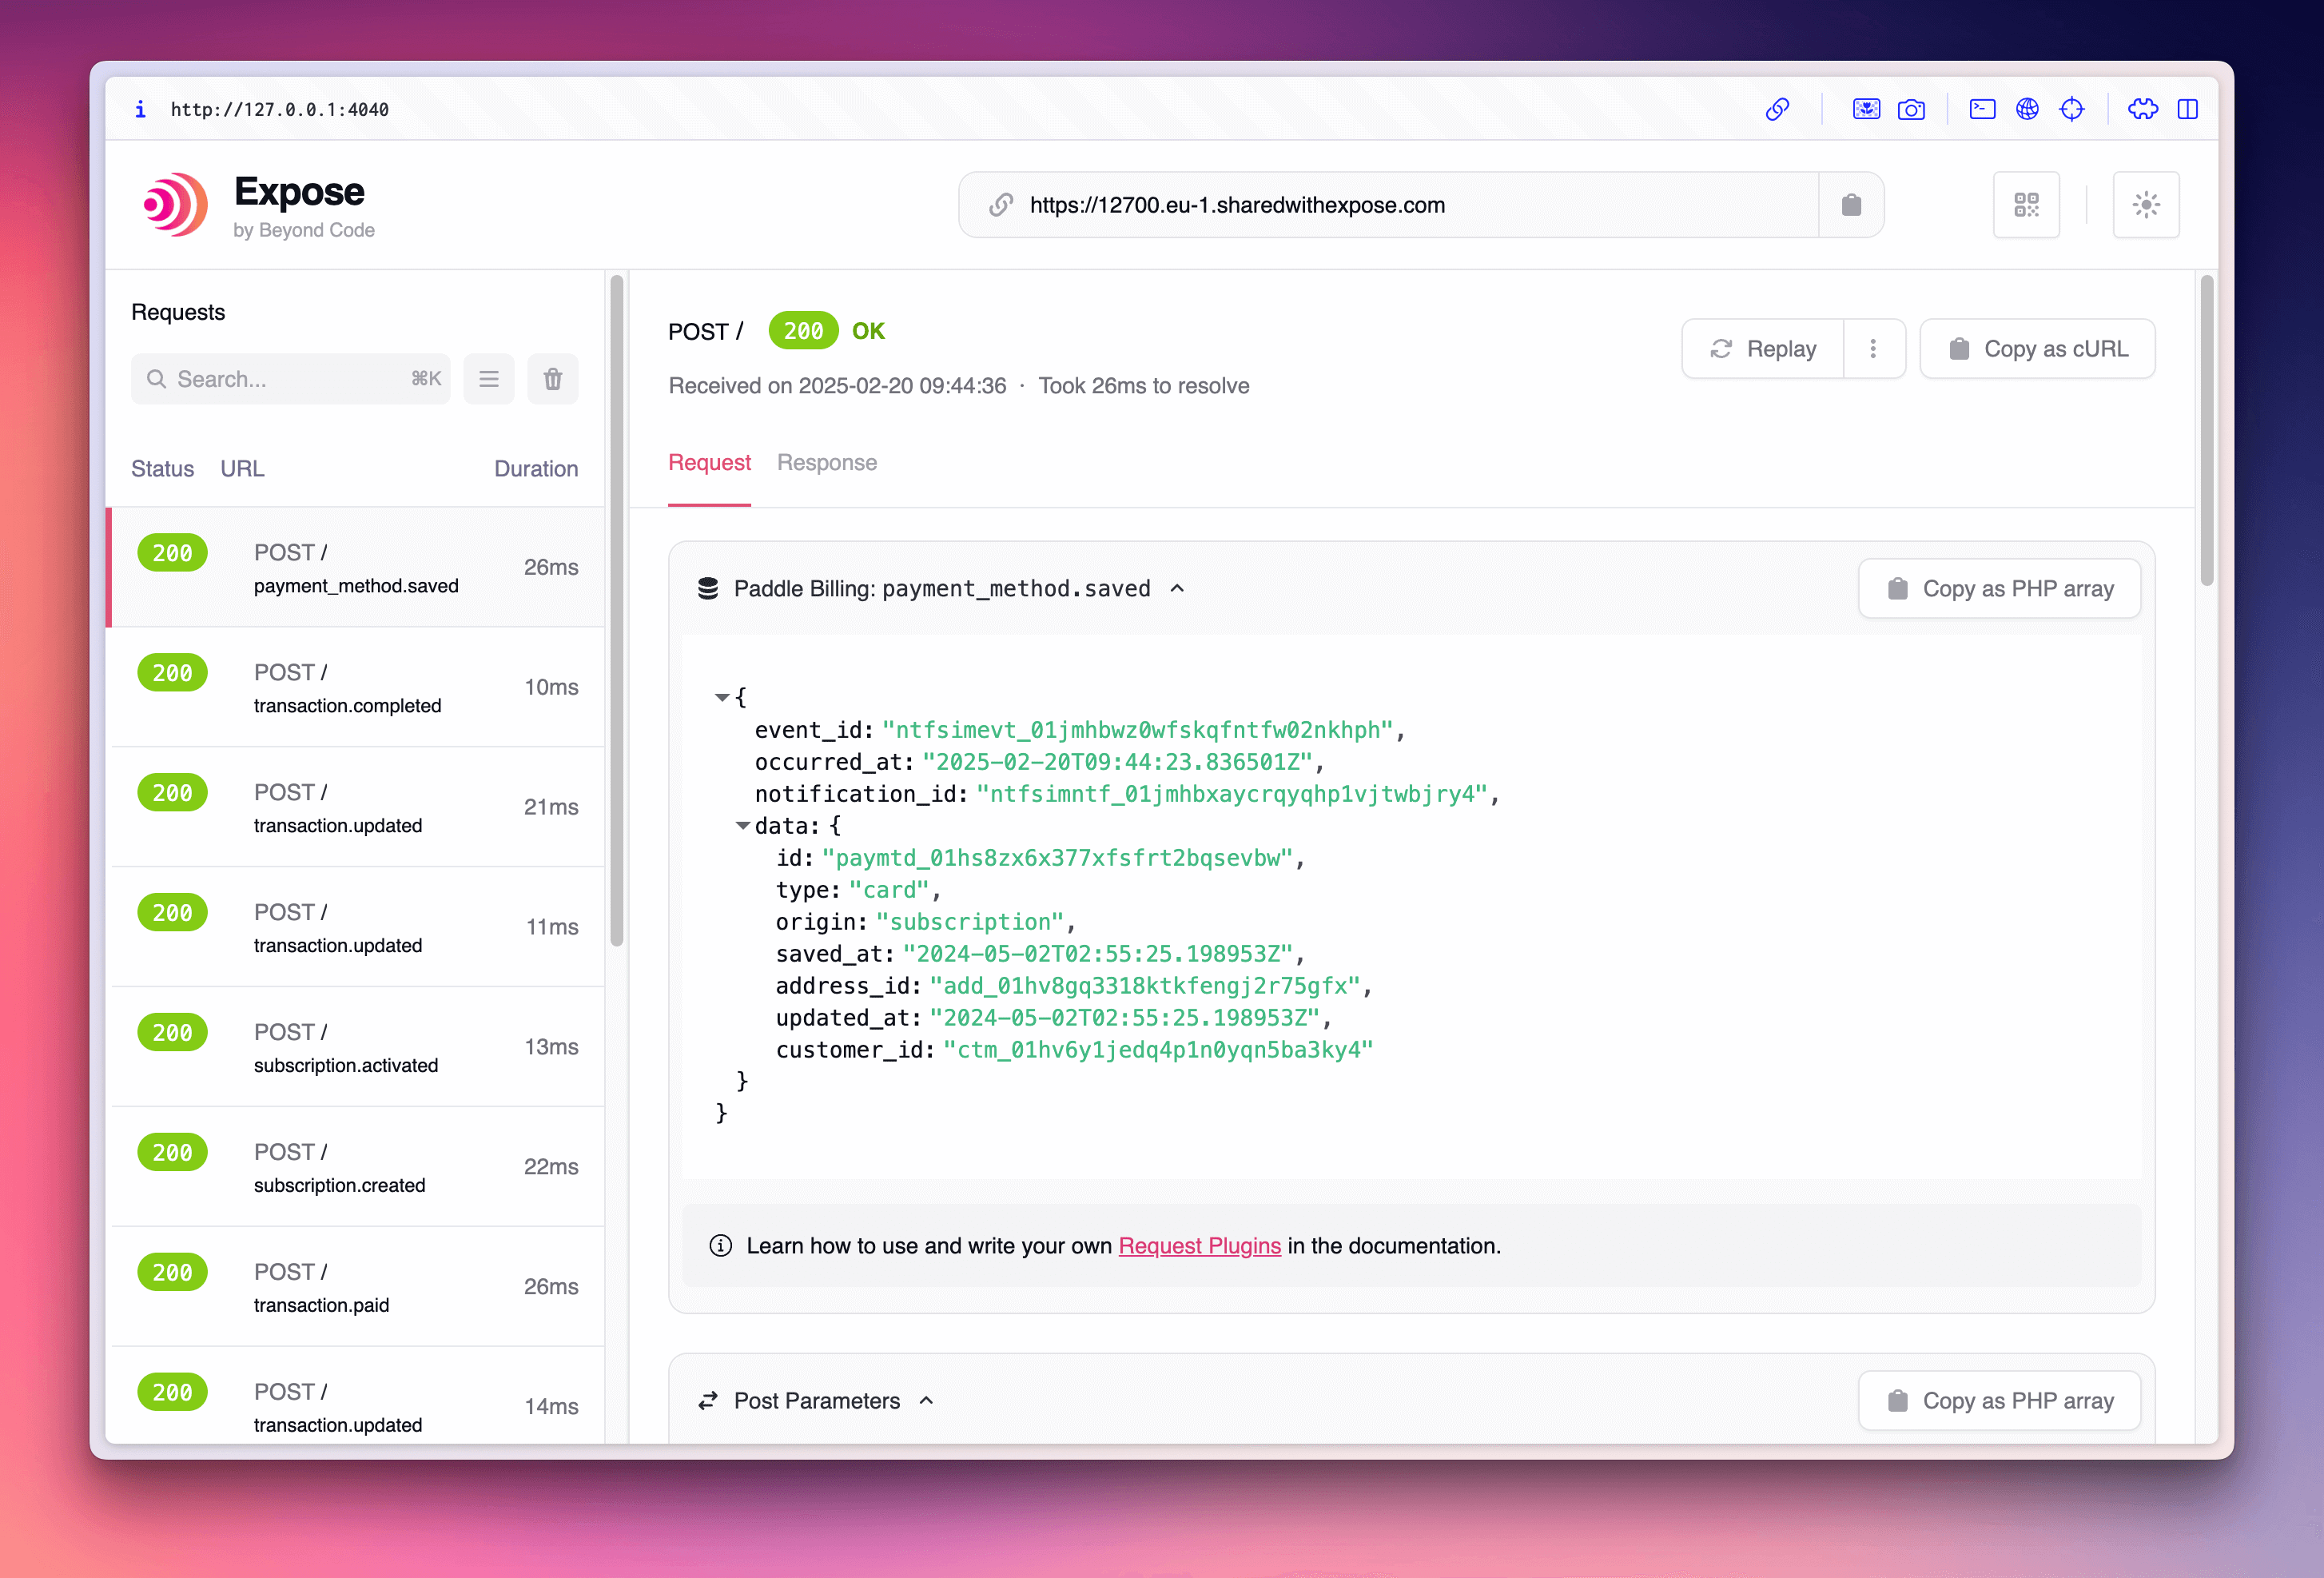Click the Paddle Billing database stack icon
2324x1578 pixels.
tap(708, 589)
